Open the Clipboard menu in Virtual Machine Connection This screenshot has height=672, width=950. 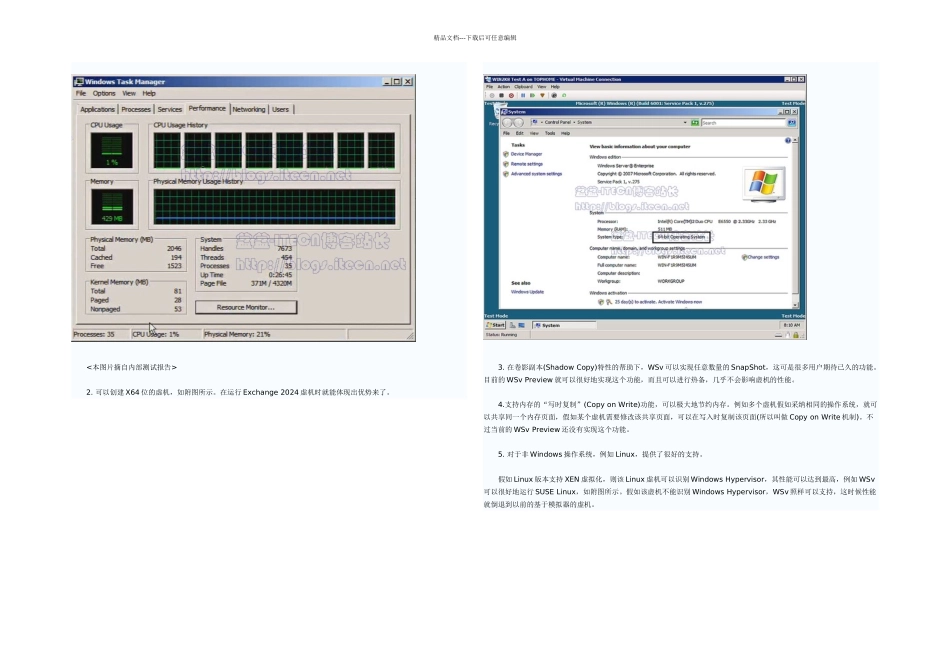tap(523, 87)
